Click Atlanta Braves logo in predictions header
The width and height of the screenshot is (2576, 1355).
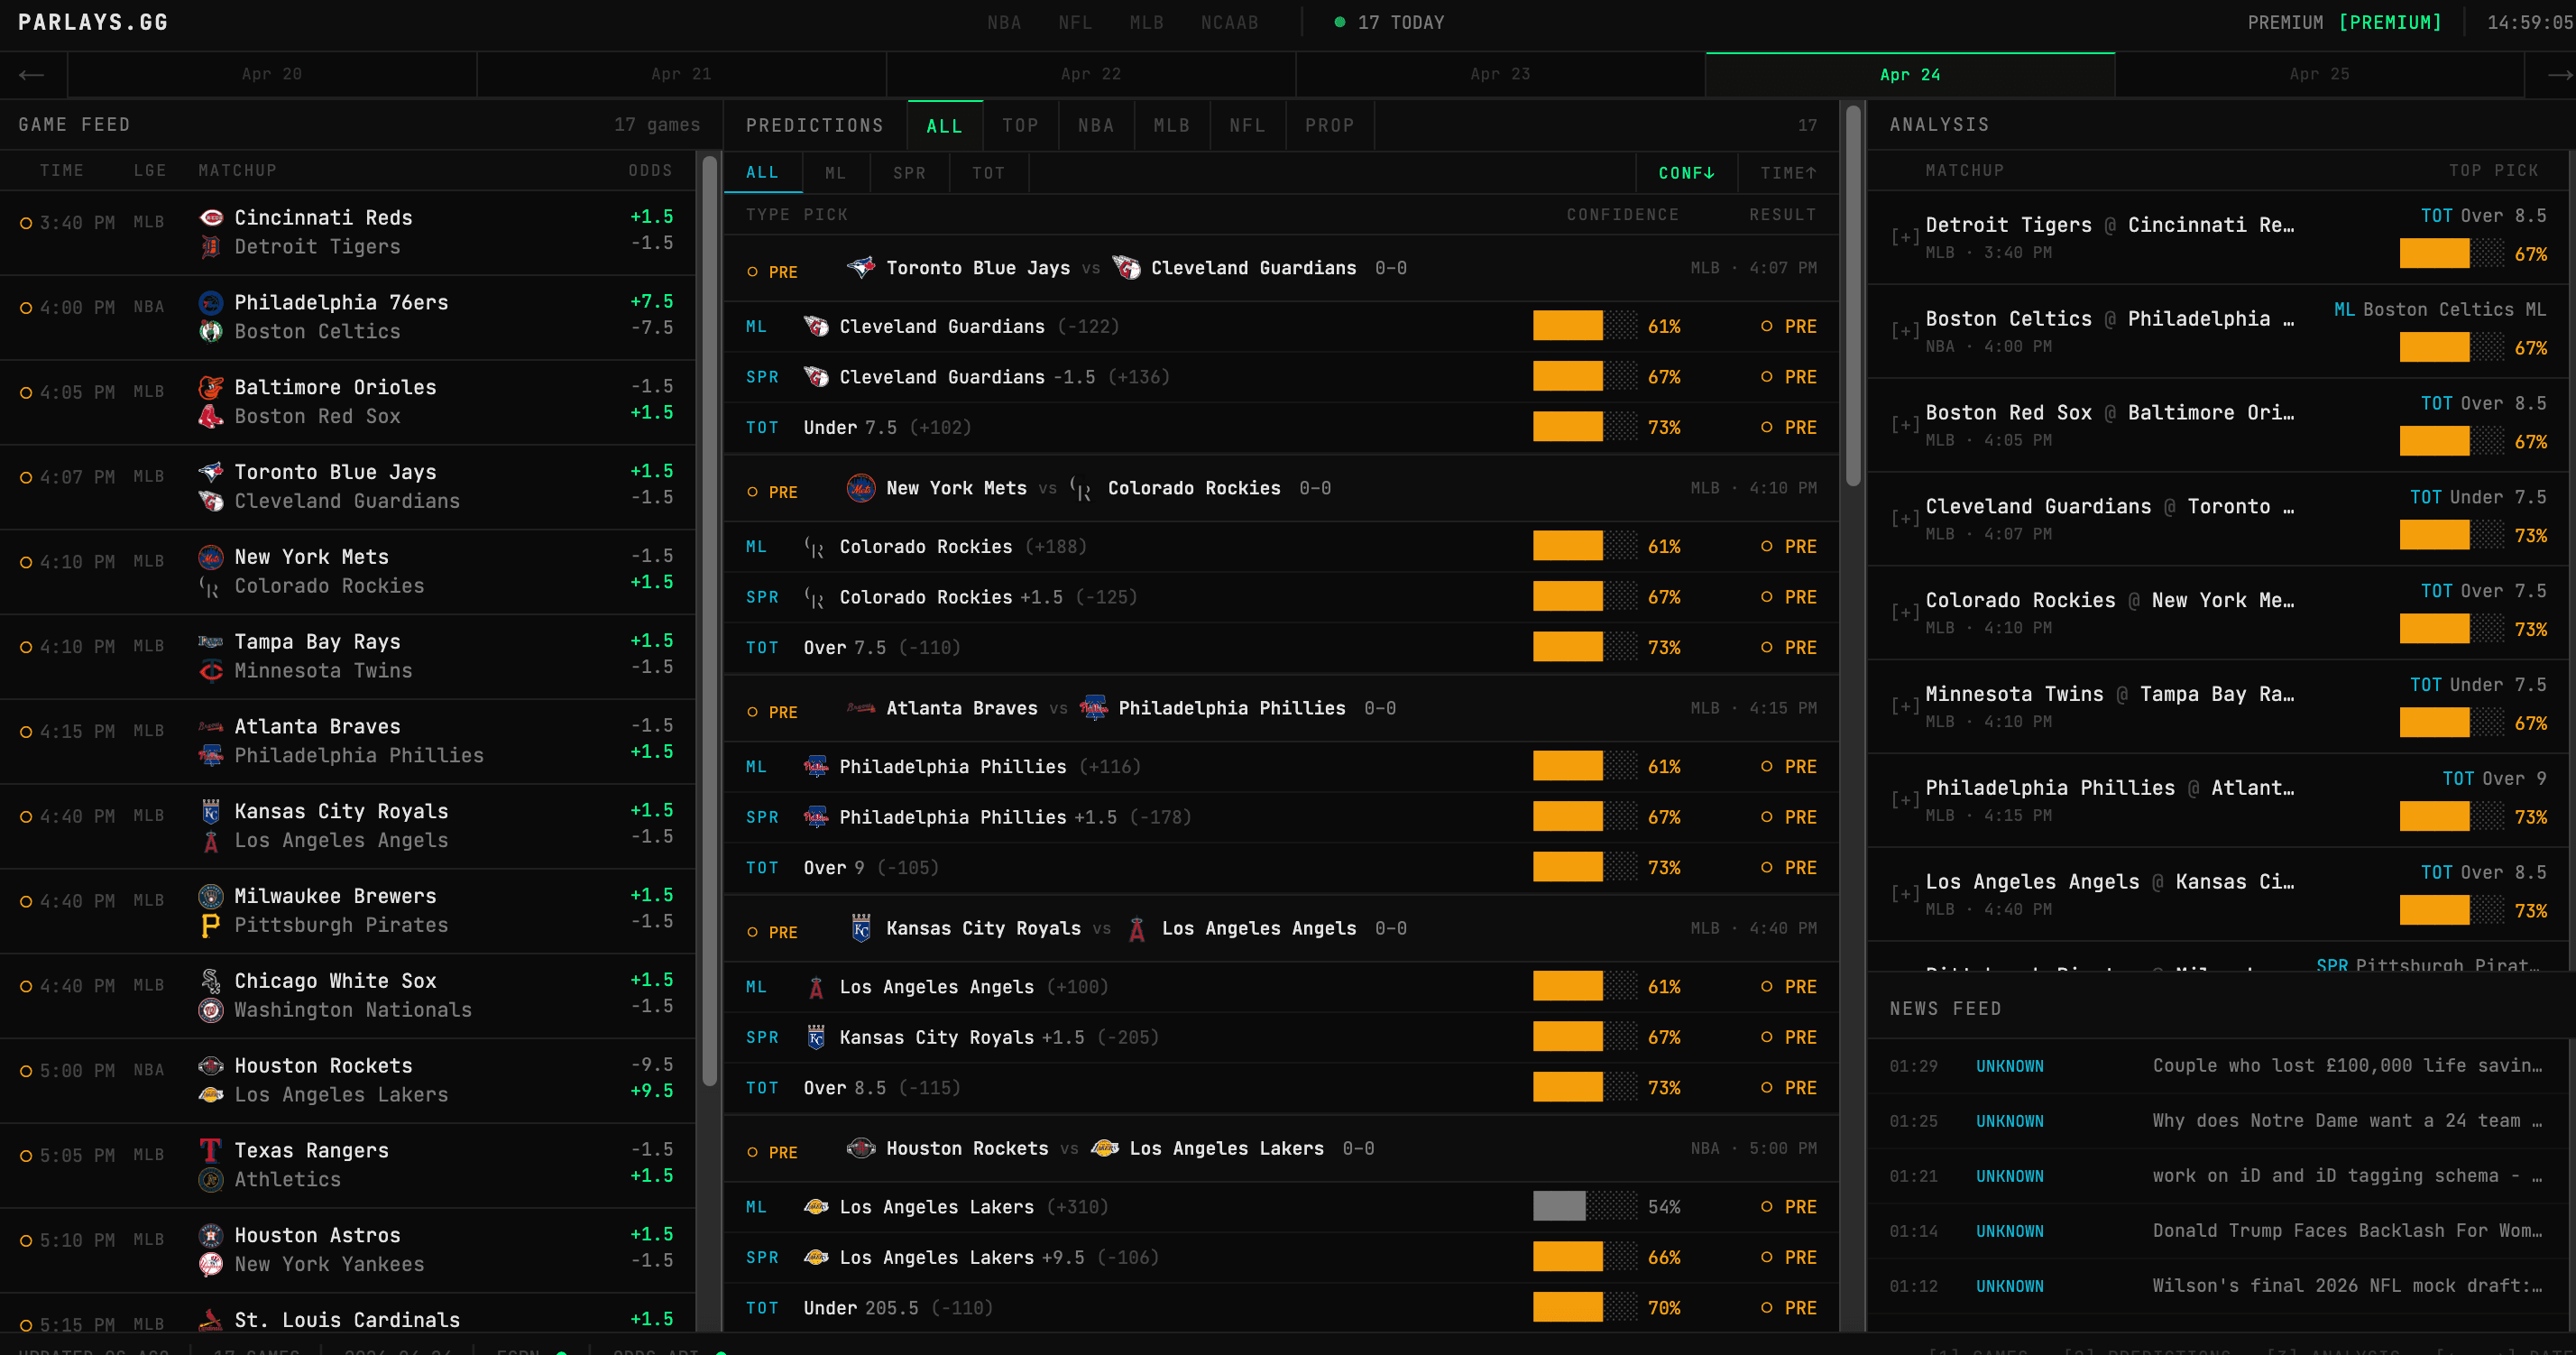(861, 708)
